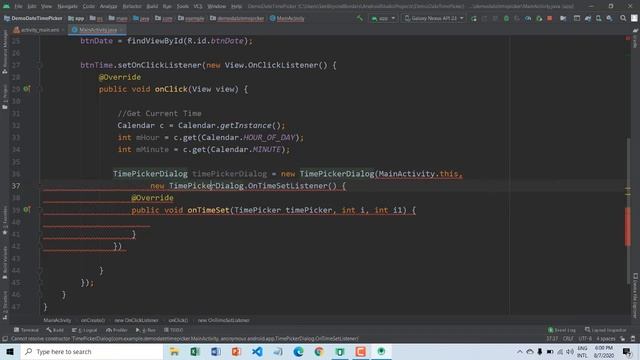Open the TODO tool window

tap(173, 330)
